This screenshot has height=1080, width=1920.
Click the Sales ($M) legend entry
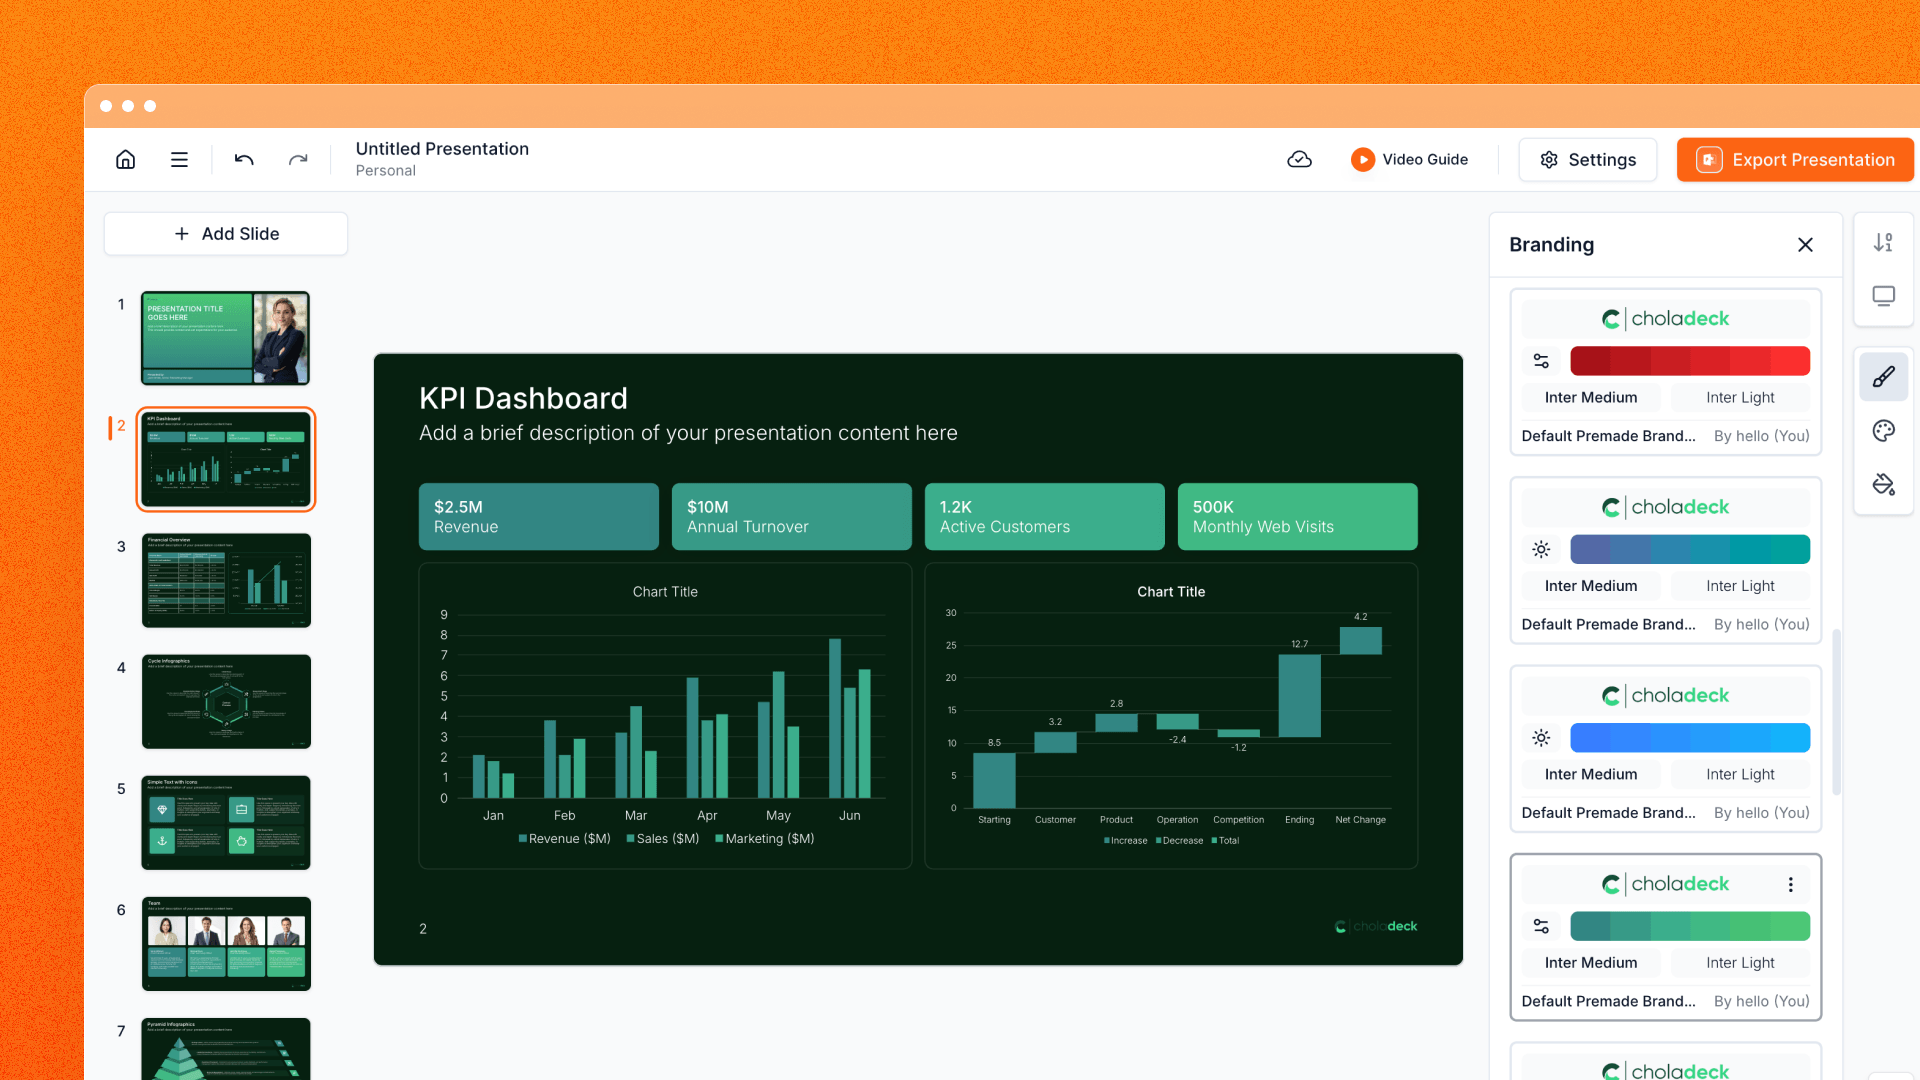(663, 839)
